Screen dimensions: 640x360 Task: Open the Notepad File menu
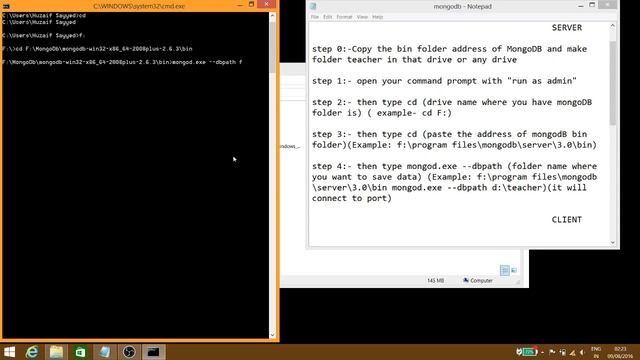coord(315,17)
